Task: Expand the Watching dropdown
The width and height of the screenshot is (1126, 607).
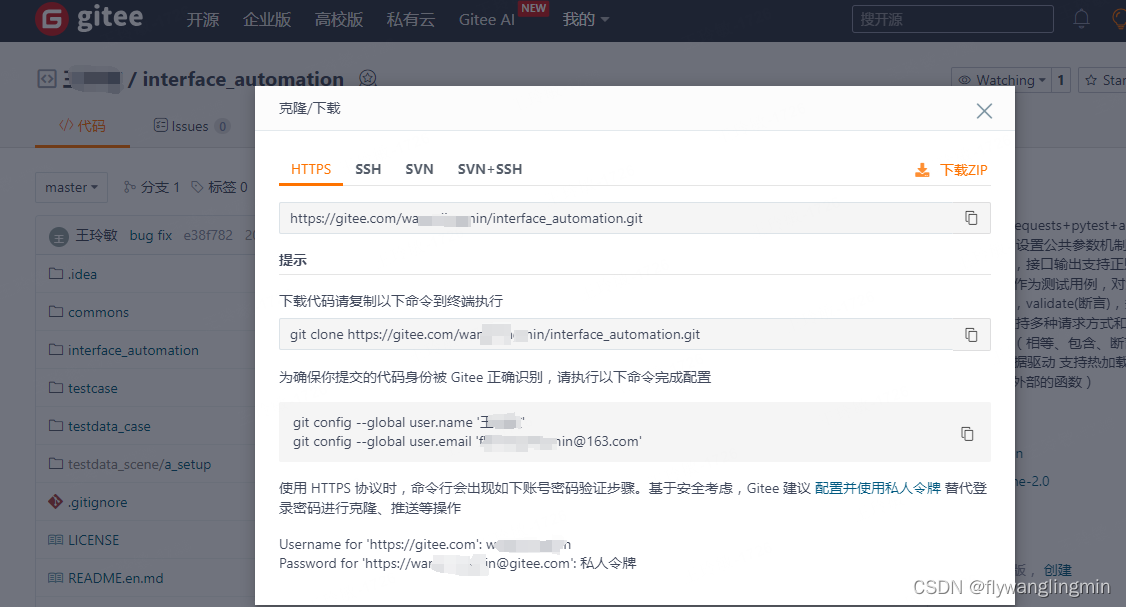Action: coord(1002,80)
